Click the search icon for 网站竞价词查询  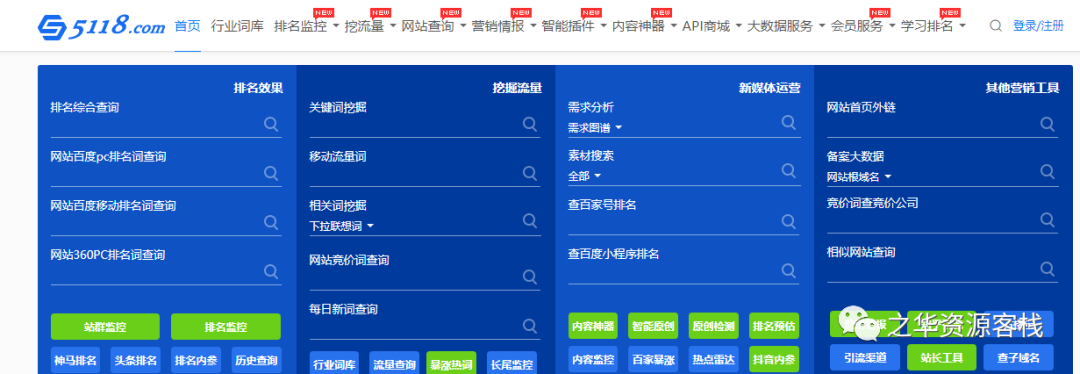530,276
